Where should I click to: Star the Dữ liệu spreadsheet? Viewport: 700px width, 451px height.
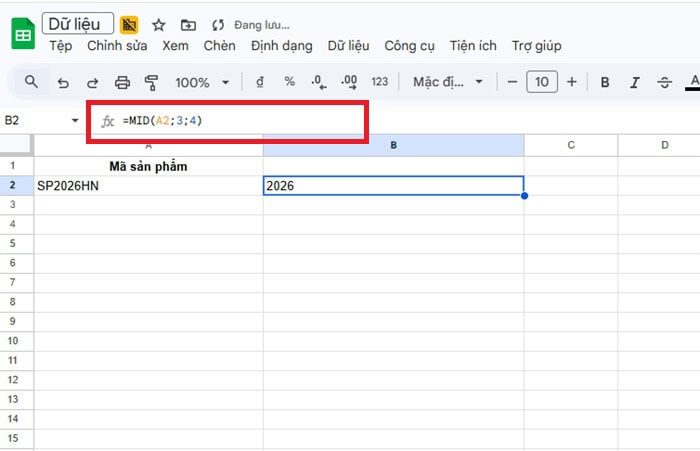[x=158, y=24]
